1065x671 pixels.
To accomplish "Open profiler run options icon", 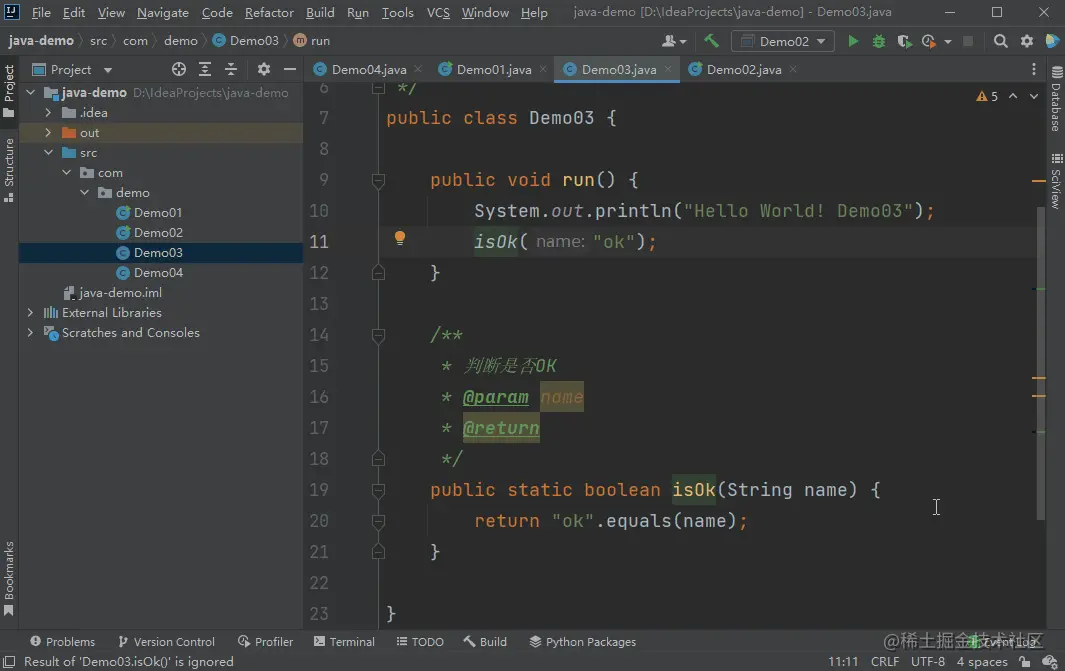I will [929, 41].
